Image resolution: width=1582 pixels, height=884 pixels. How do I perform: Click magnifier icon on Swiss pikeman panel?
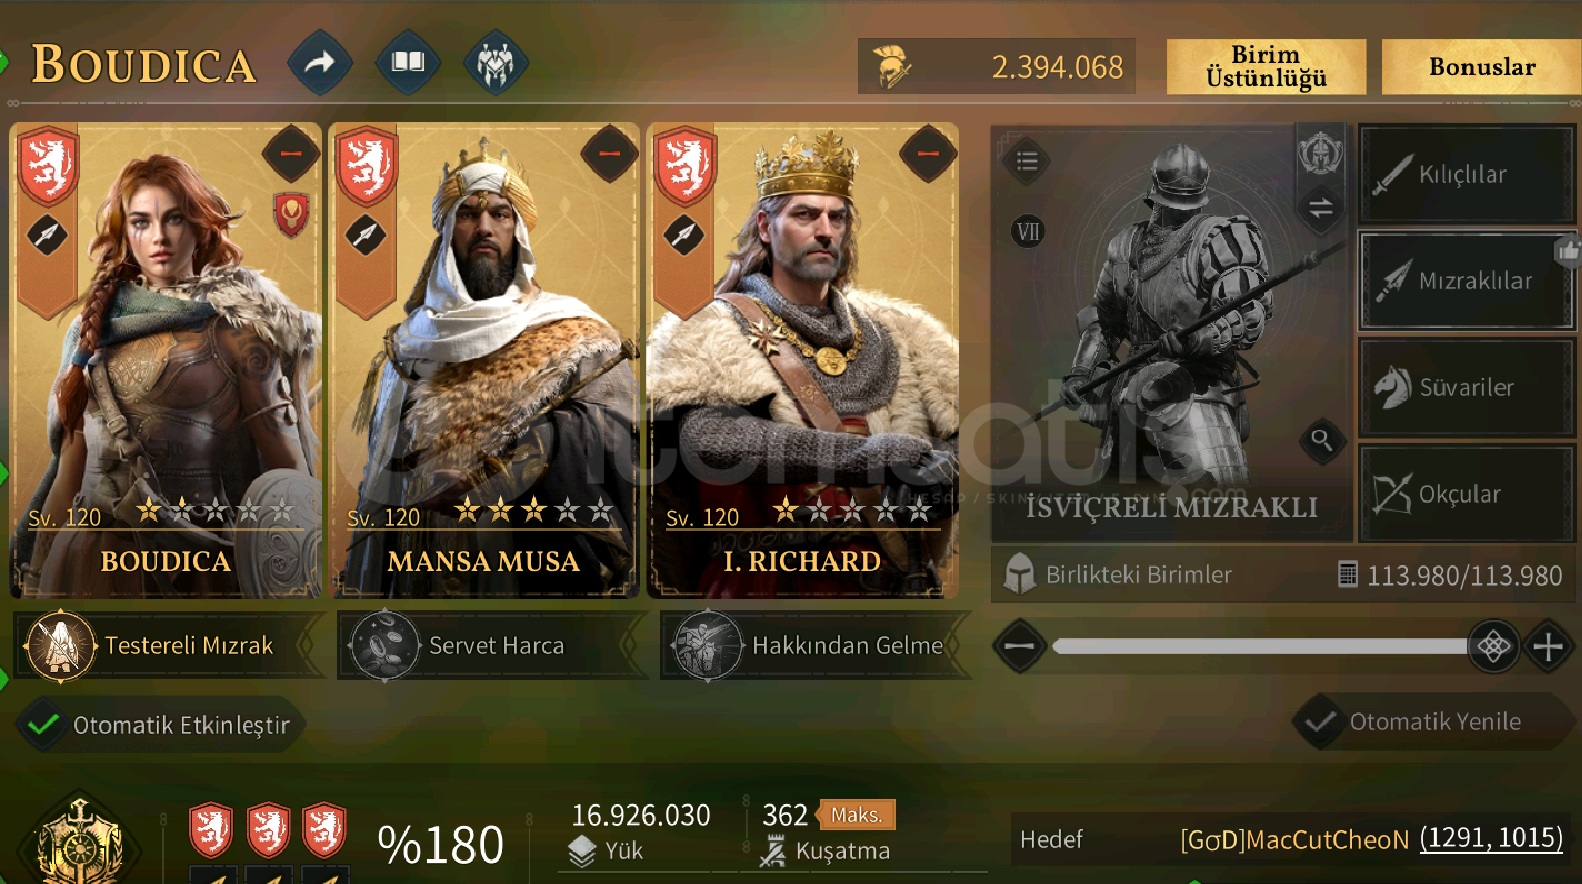1322,439
